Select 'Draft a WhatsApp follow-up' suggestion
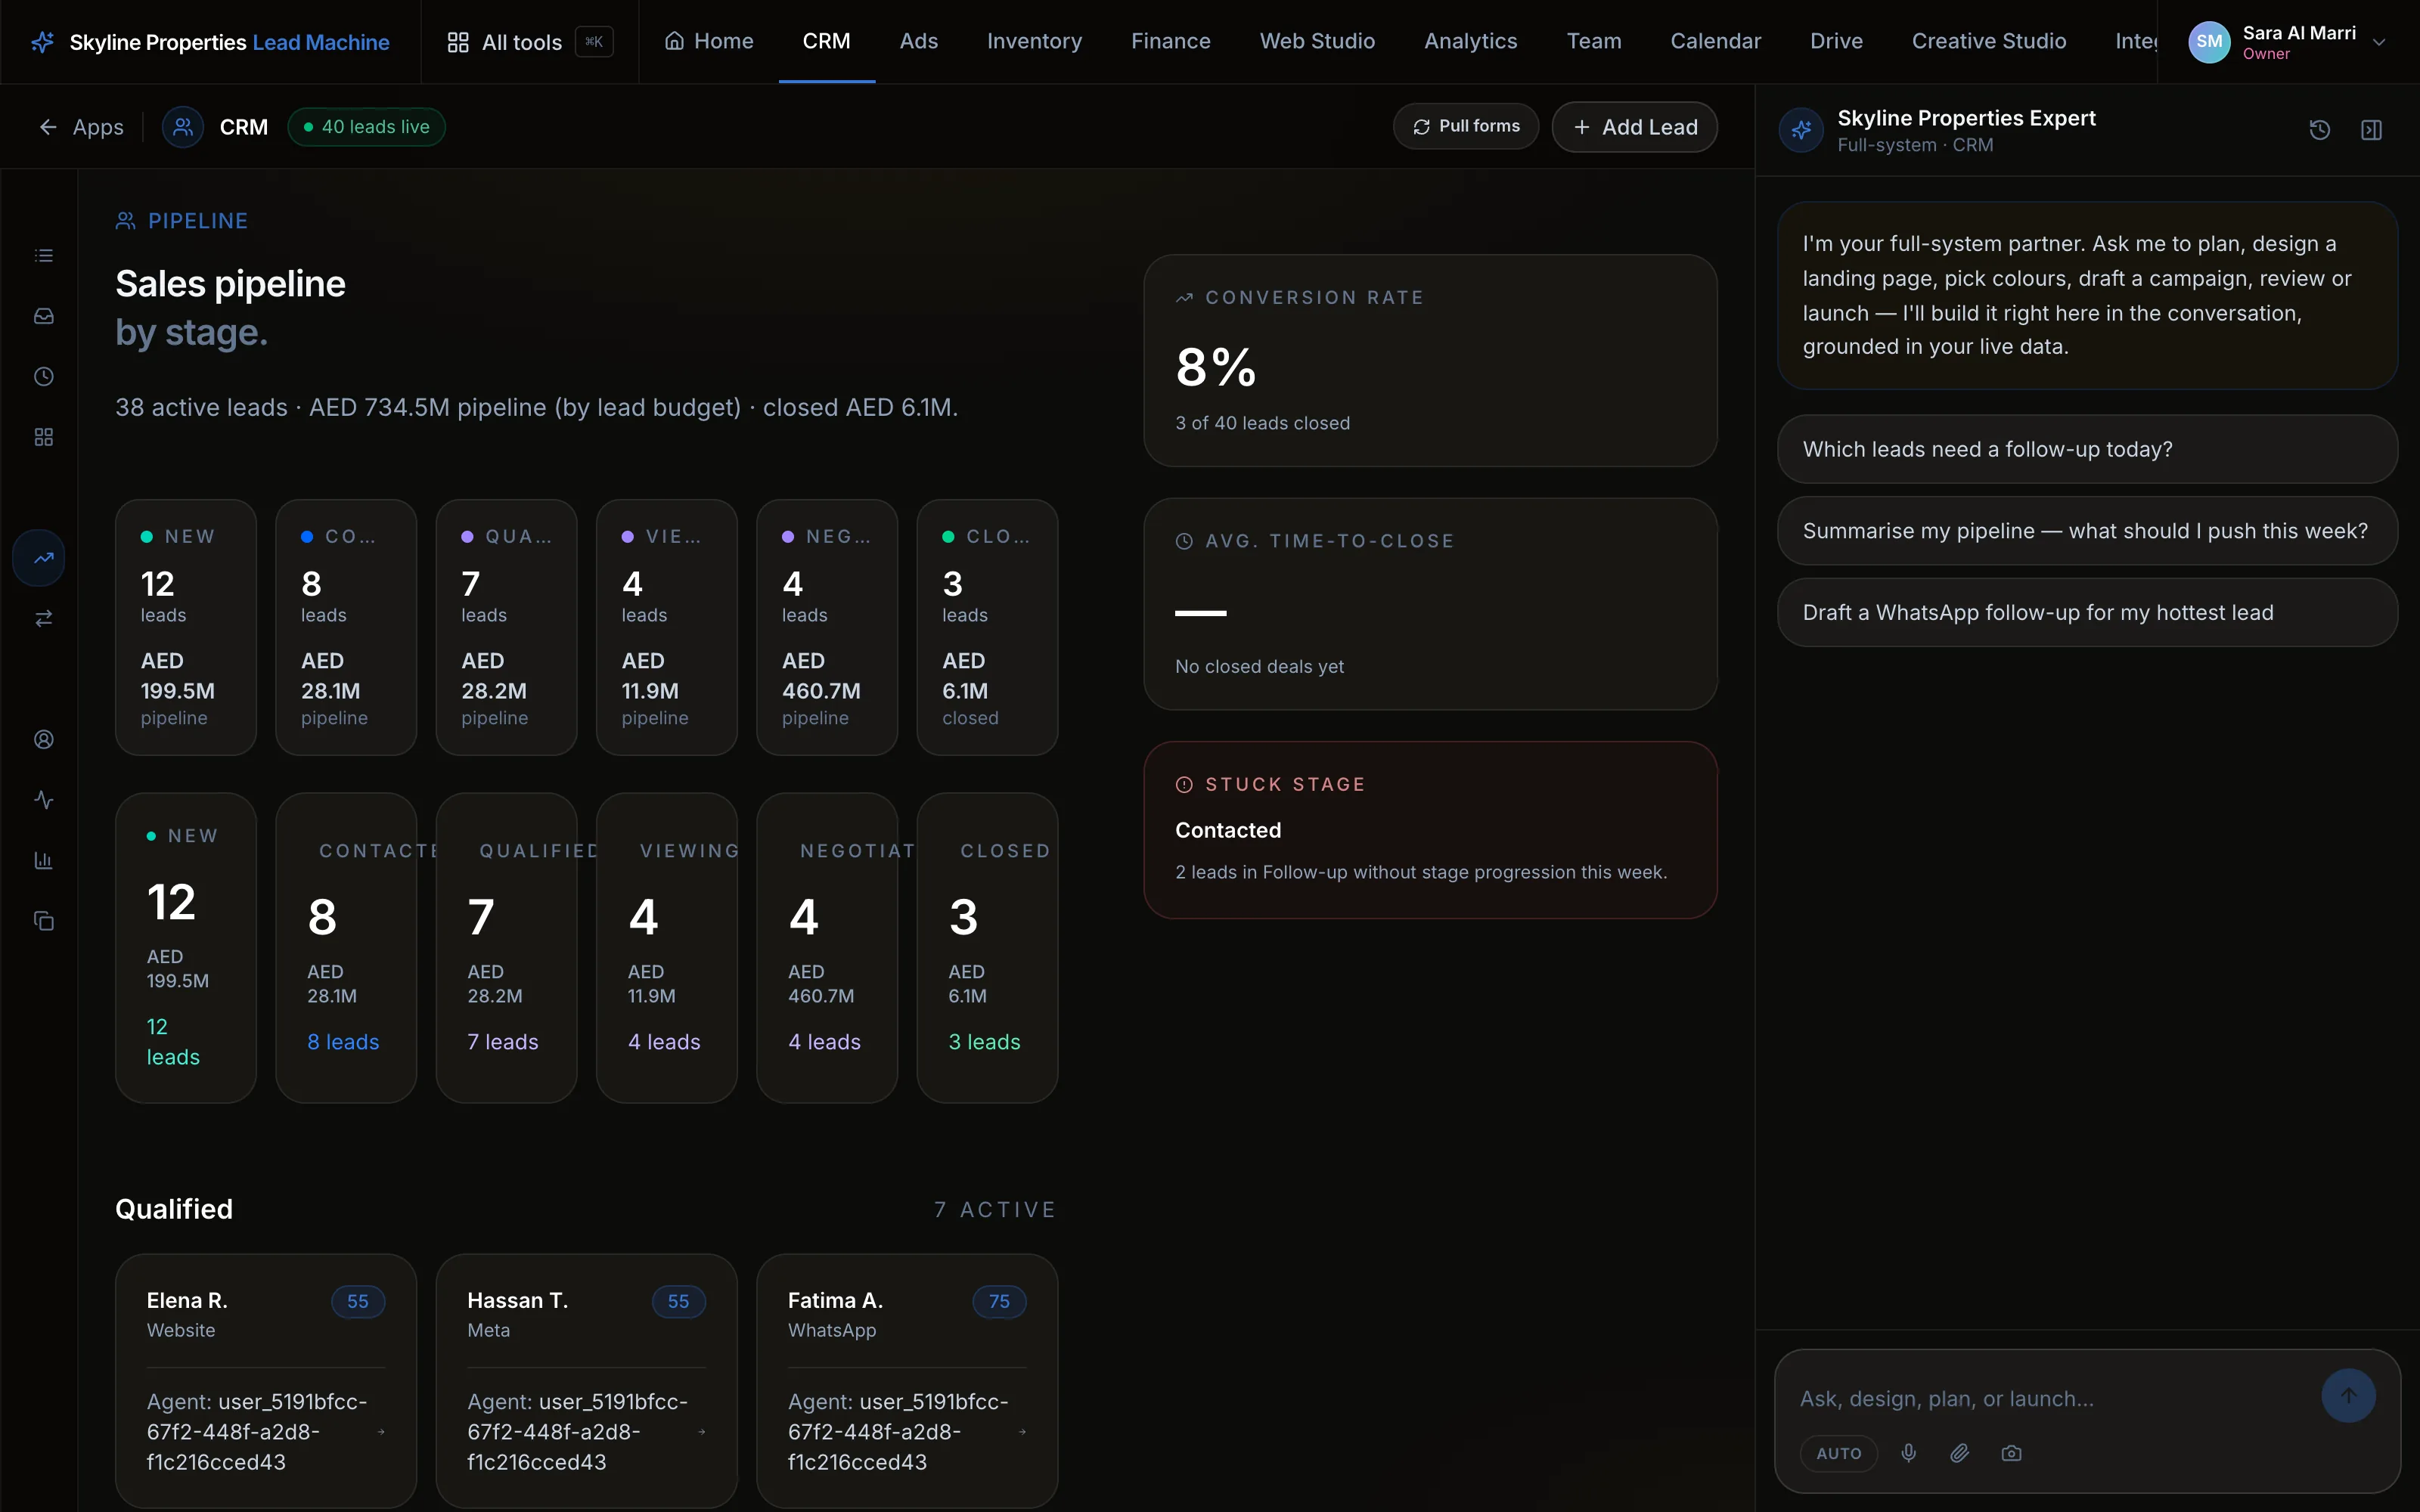 (x=2087, y=613)
